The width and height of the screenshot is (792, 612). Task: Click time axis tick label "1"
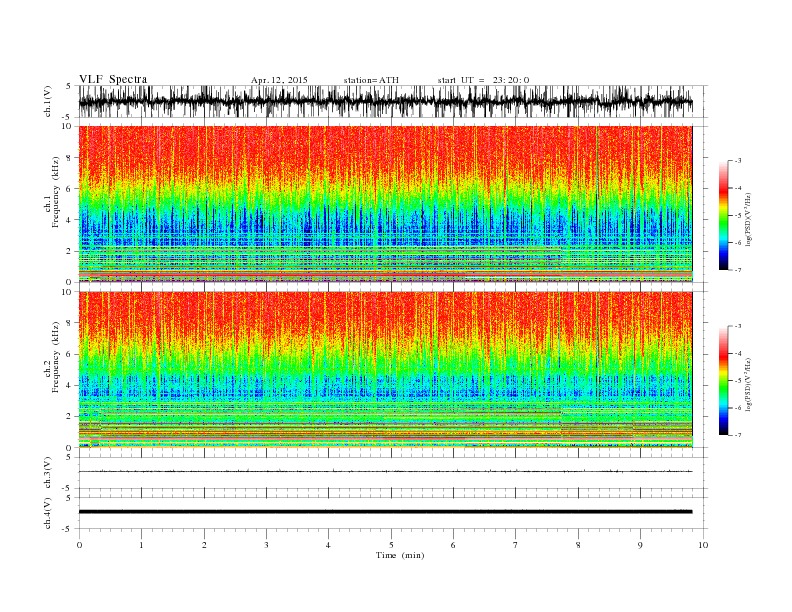pyautogui.click(x=141, y=545)
